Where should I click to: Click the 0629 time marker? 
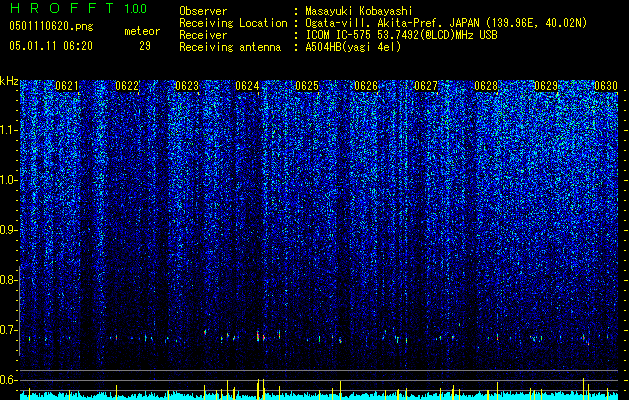(546, 86)
